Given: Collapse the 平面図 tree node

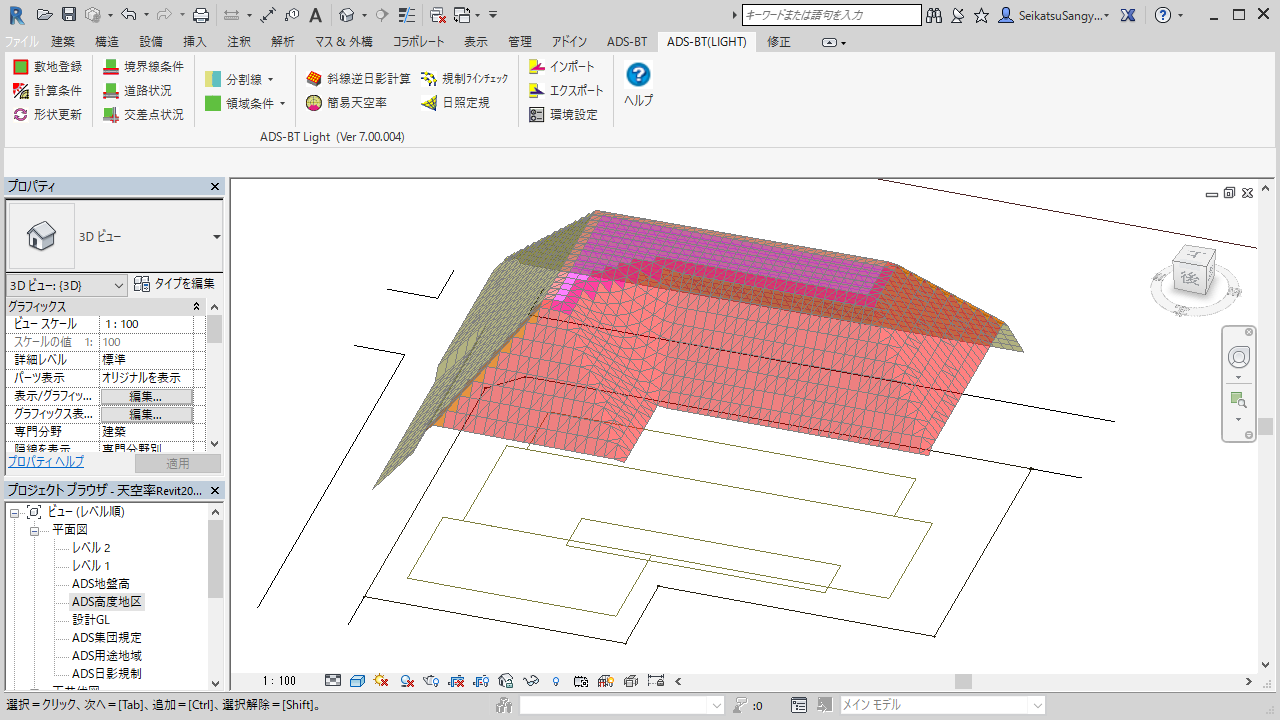Looking at the screenshot, I should [x=33, y=530].
